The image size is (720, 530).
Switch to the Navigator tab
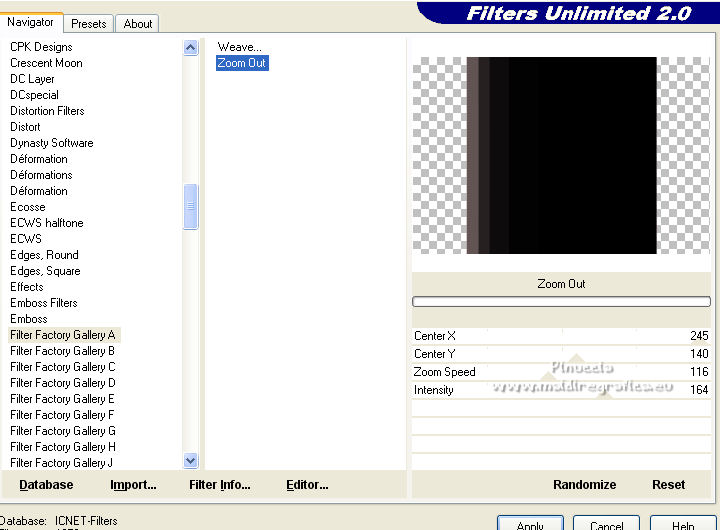click(30, 22)
